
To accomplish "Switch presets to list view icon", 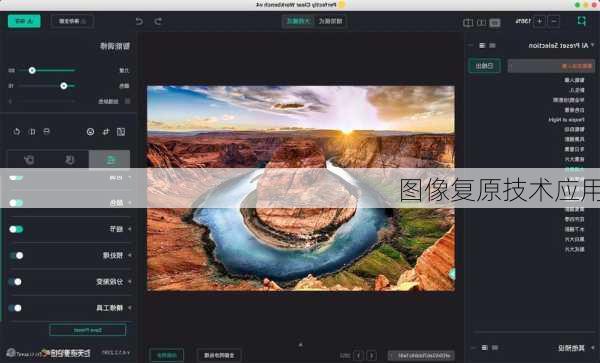I will tap(482, 46).
